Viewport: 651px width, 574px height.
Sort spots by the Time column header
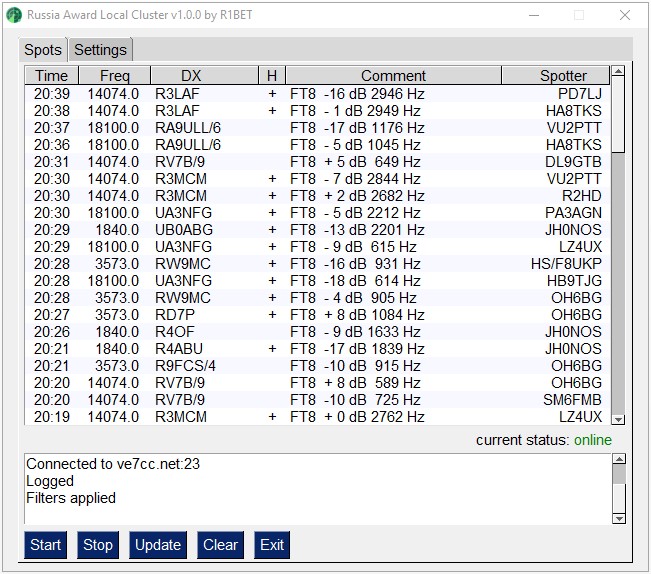(51, 76)
